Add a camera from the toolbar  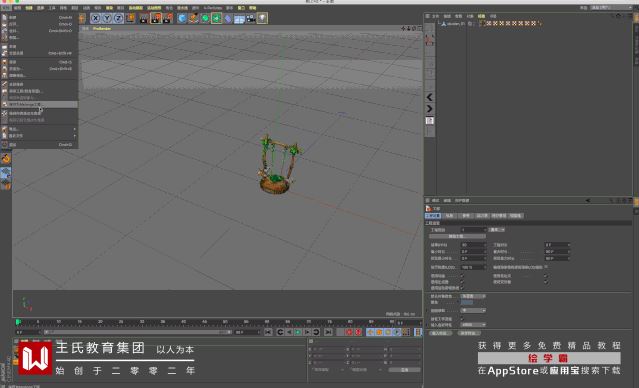coord(251,18)
